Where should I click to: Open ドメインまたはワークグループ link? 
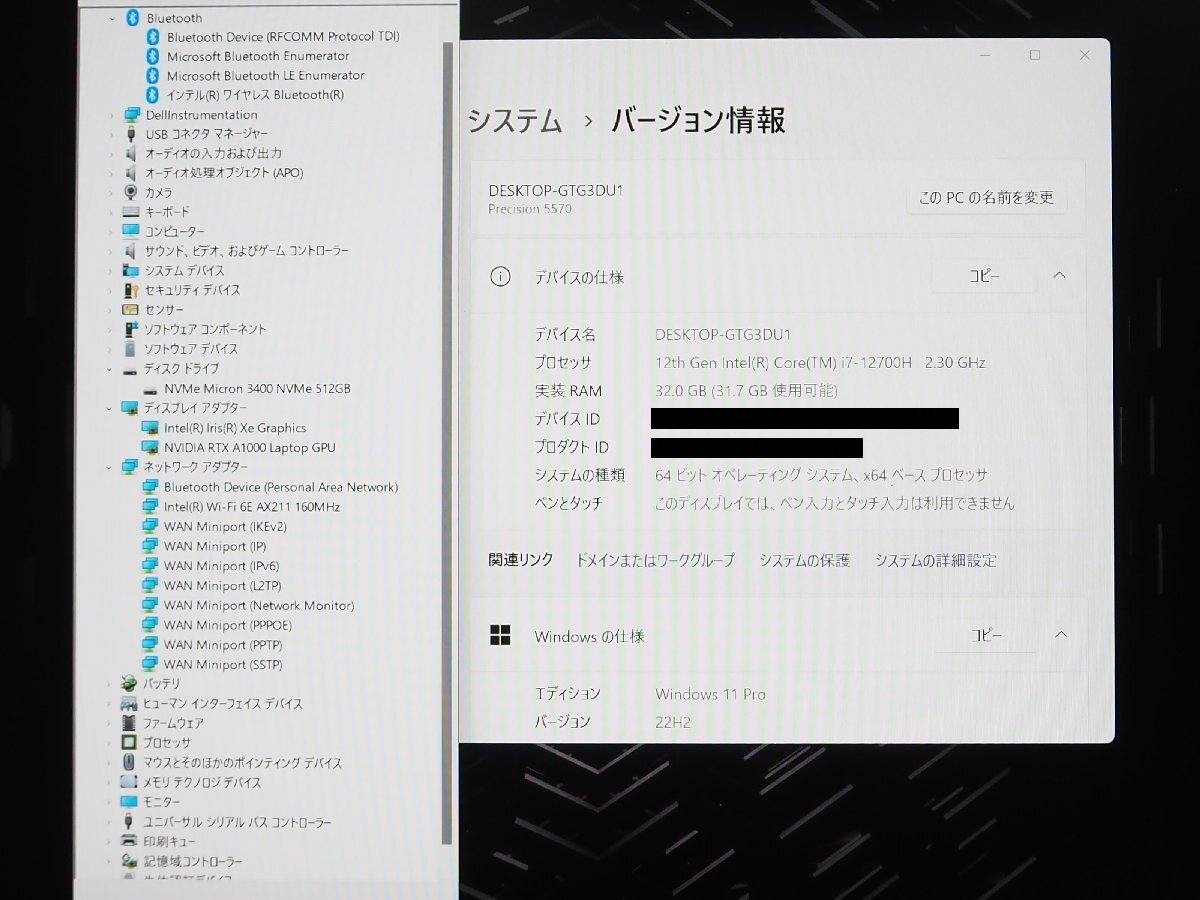click(655, 560)
